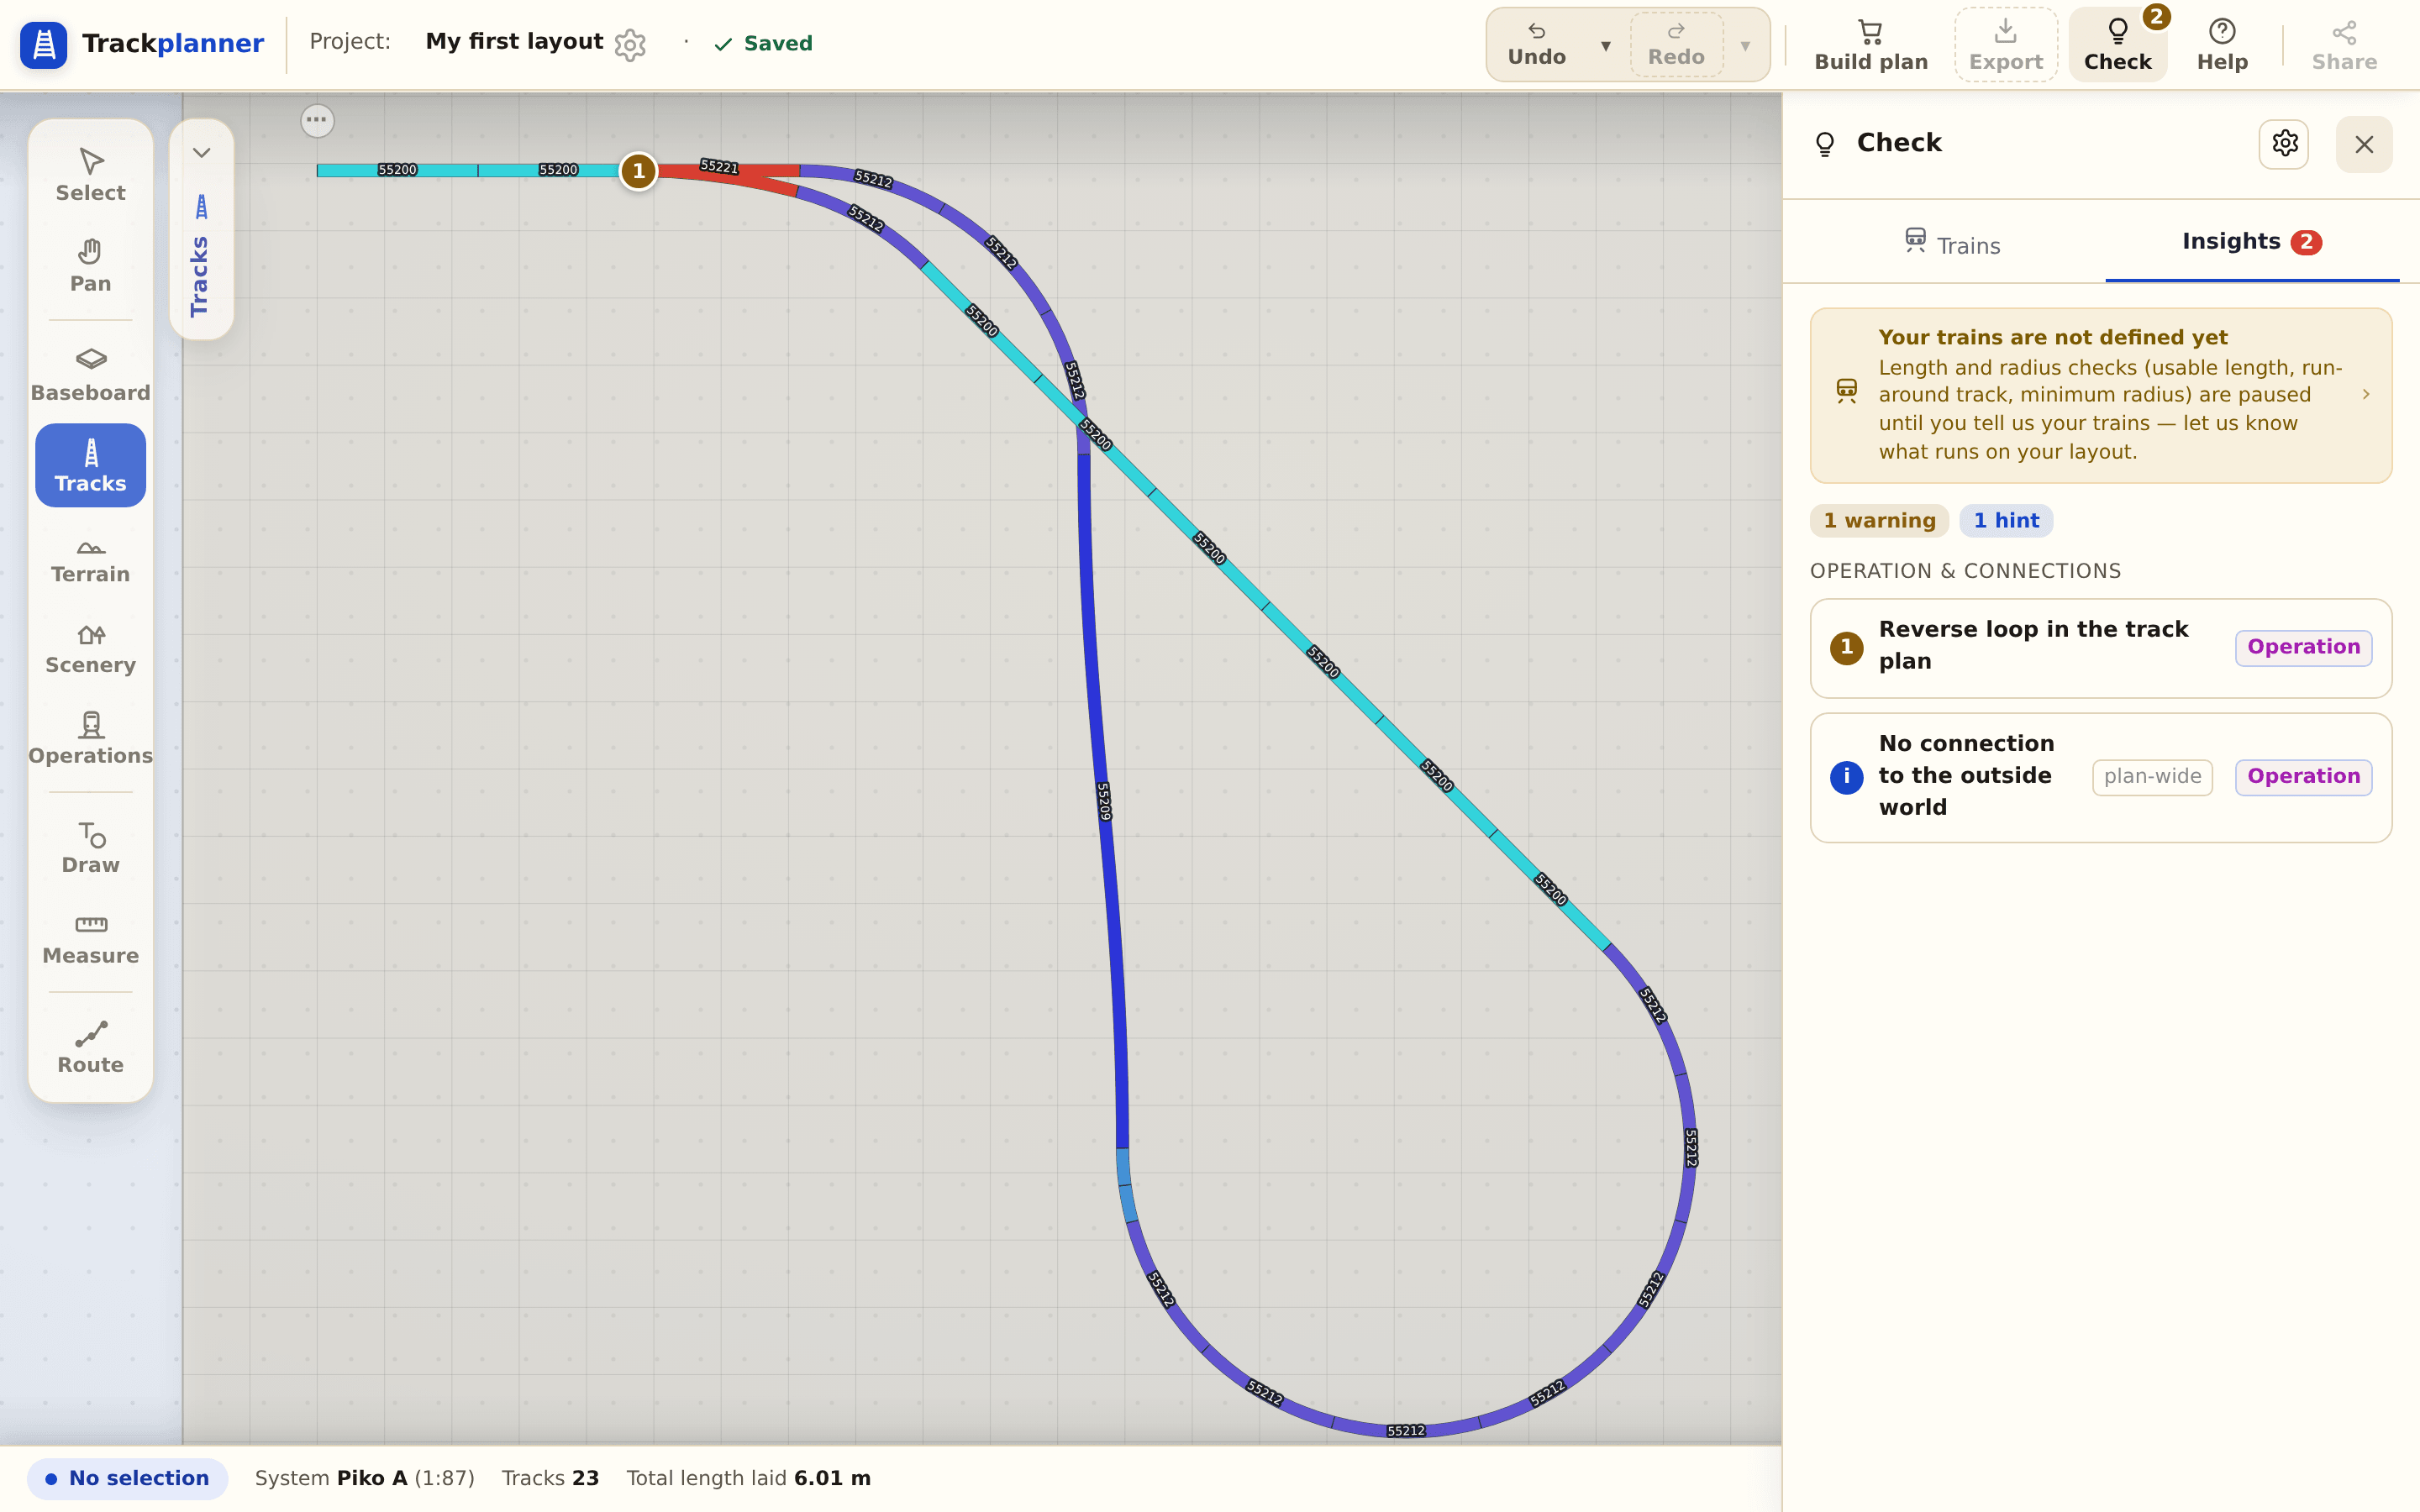Click the plan-wide tag
The width and height of the screenshot is (2420, 1512).
[2152, 777]
